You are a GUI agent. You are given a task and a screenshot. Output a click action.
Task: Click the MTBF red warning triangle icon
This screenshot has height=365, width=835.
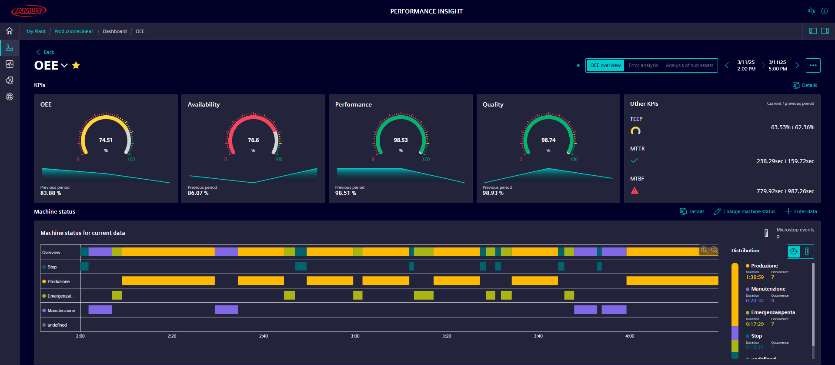click(x=635, y=191)
